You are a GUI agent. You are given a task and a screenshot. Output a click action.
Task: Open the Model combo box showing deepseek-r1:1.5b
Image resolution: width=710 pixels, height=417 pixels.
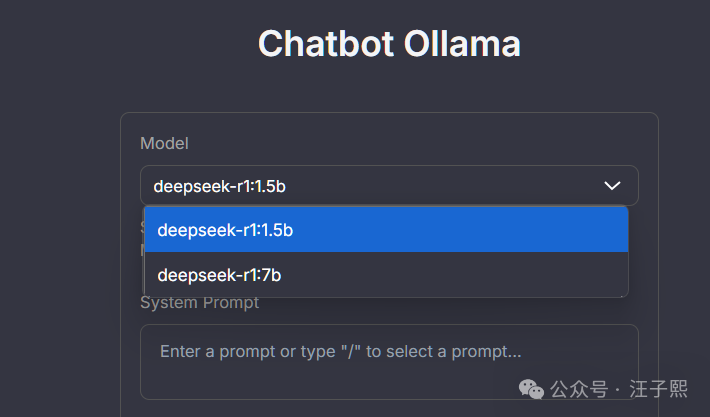click(389, 186)
